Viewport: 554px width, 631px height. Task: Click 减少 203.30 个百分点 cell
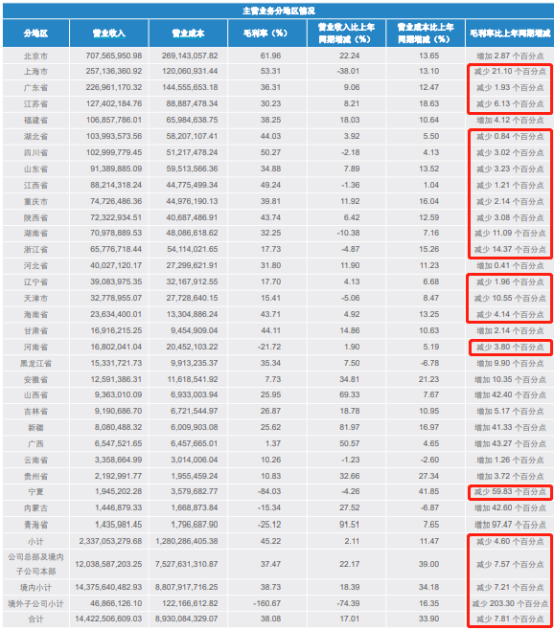[x=510, y=604]
